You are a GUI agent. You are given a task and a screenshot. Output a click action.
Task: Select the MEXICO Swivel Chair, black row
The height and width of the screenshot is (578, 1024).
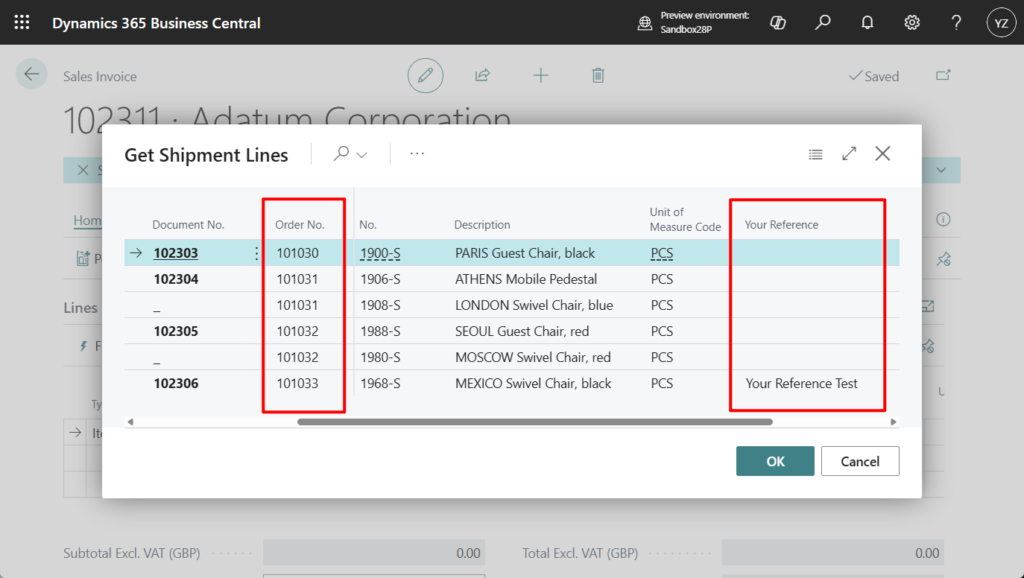coord(533,384)
